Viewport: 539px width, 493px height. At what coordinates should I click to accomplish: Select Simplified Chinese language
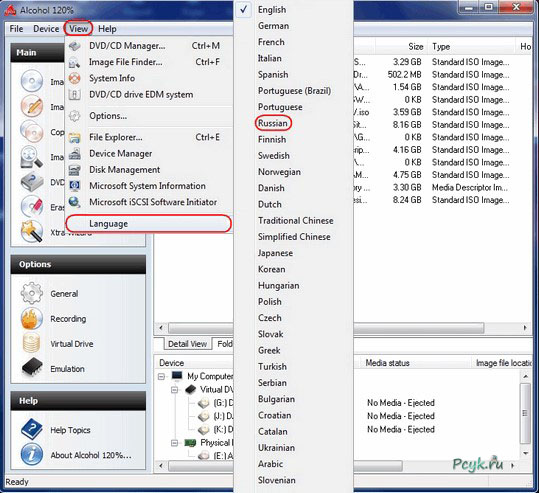point(294,237)
